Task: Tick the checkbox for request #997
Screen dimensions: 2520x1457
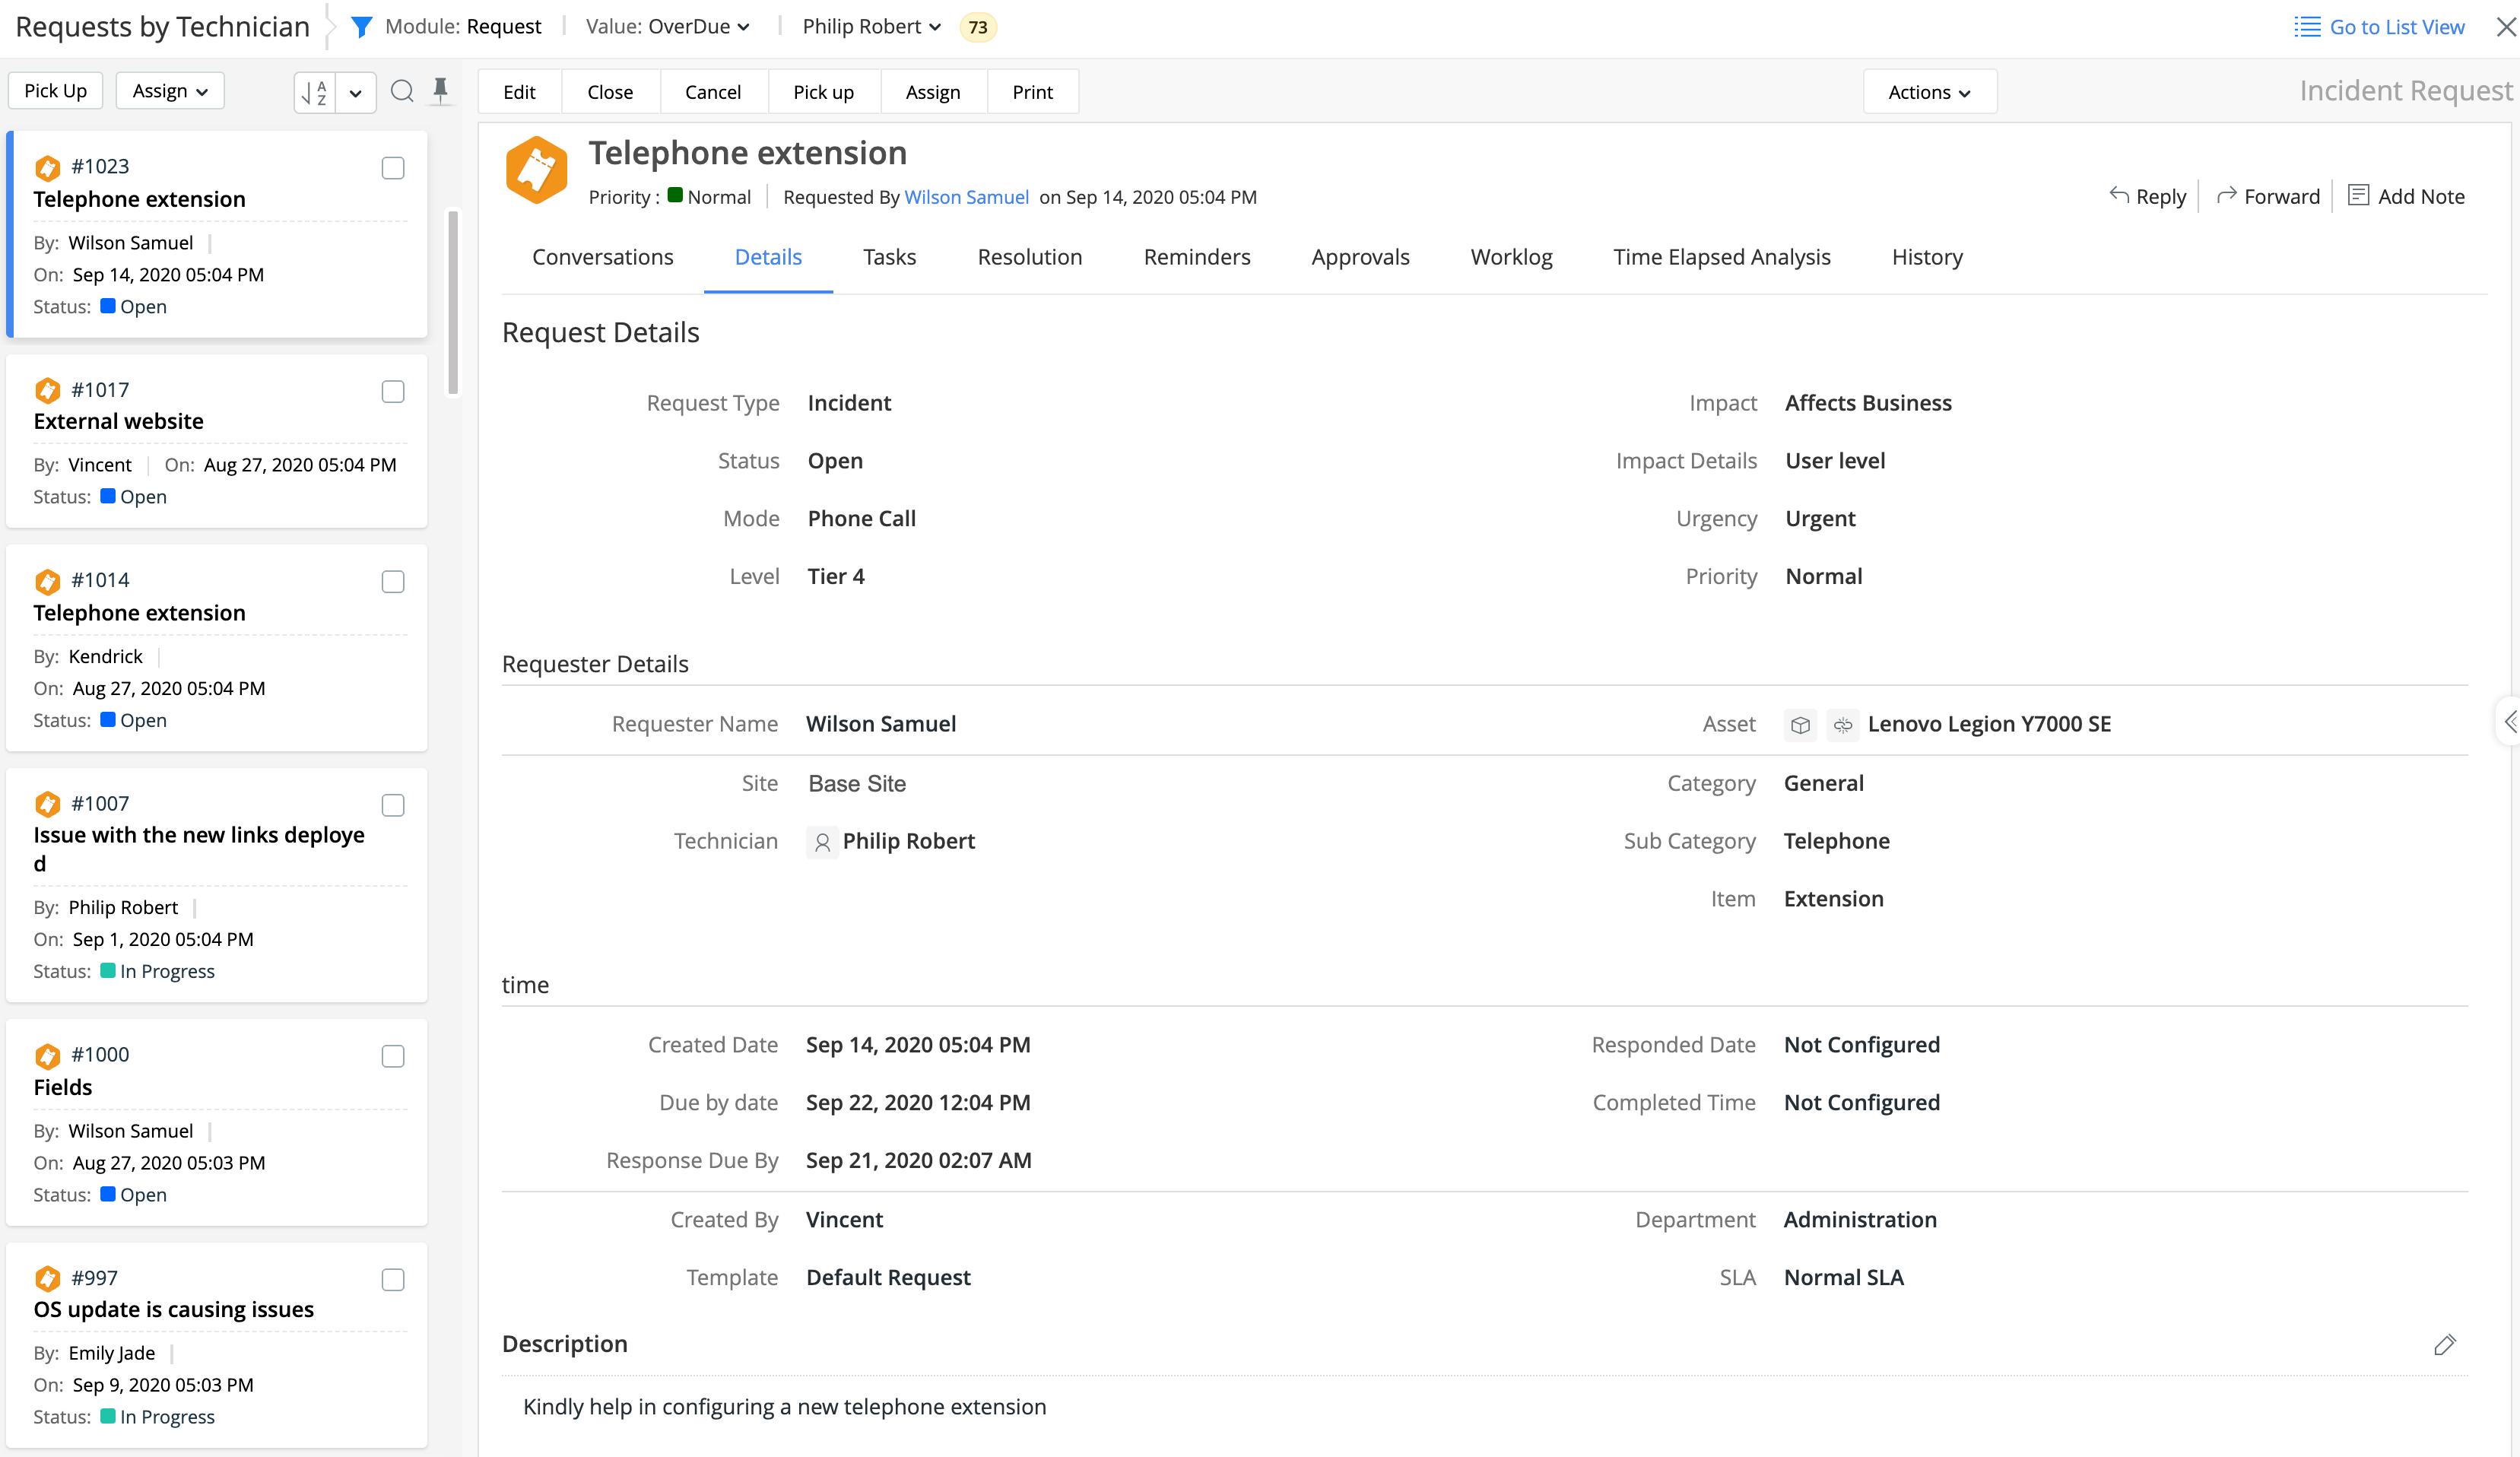Action: 393,1280
